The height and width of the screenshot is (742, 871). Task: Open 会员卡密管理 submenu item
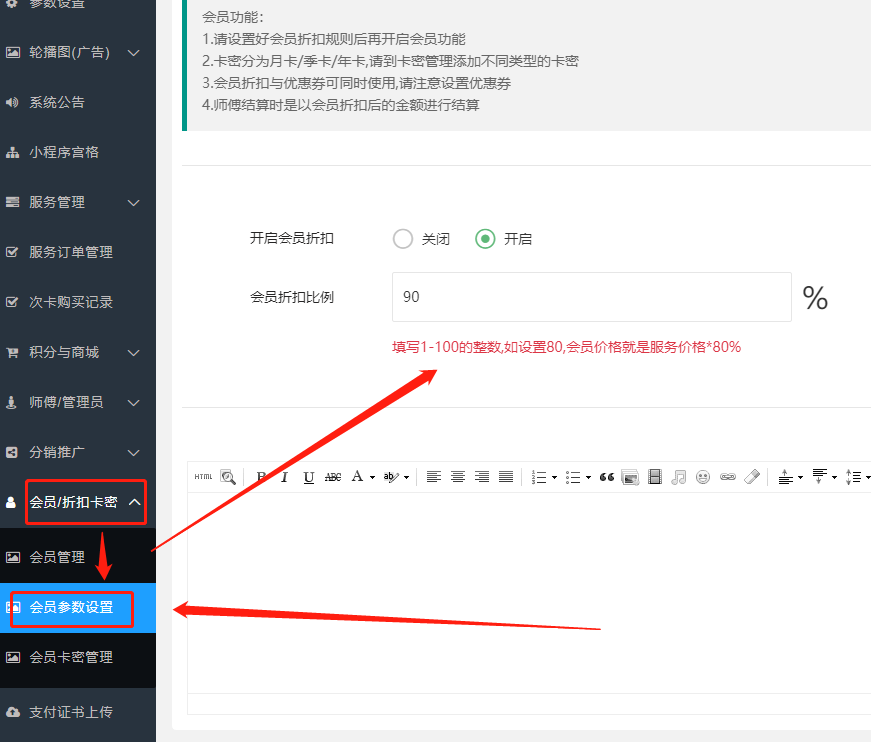tap(78, 658)
